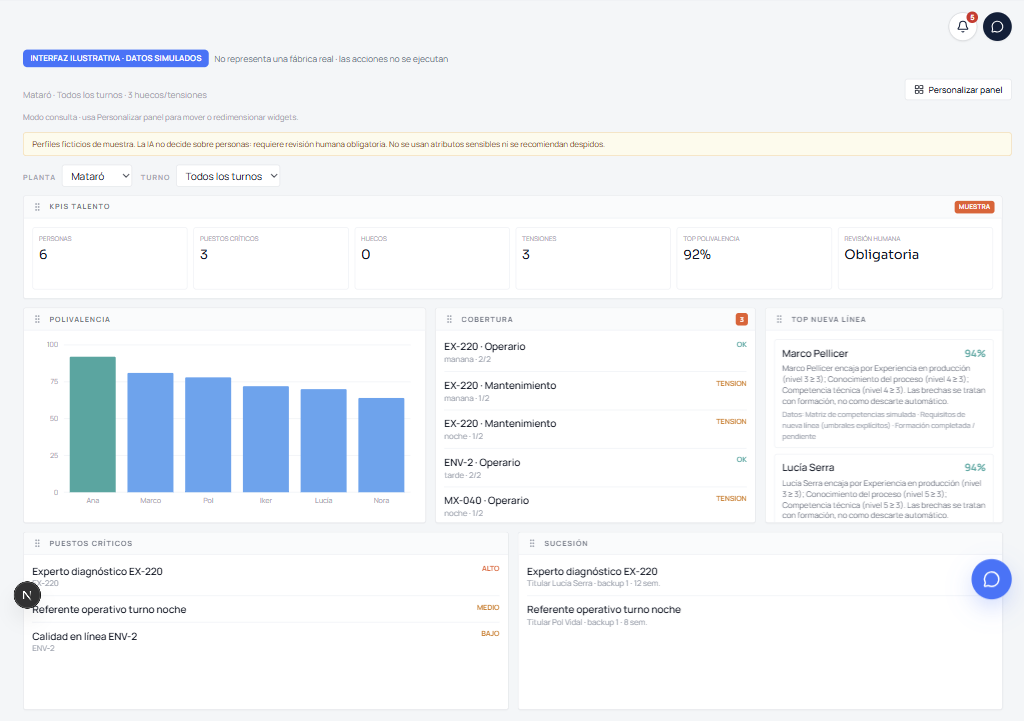Open Marco Pellicer's candidate card

pyautogui.click(x=884, y=394)
